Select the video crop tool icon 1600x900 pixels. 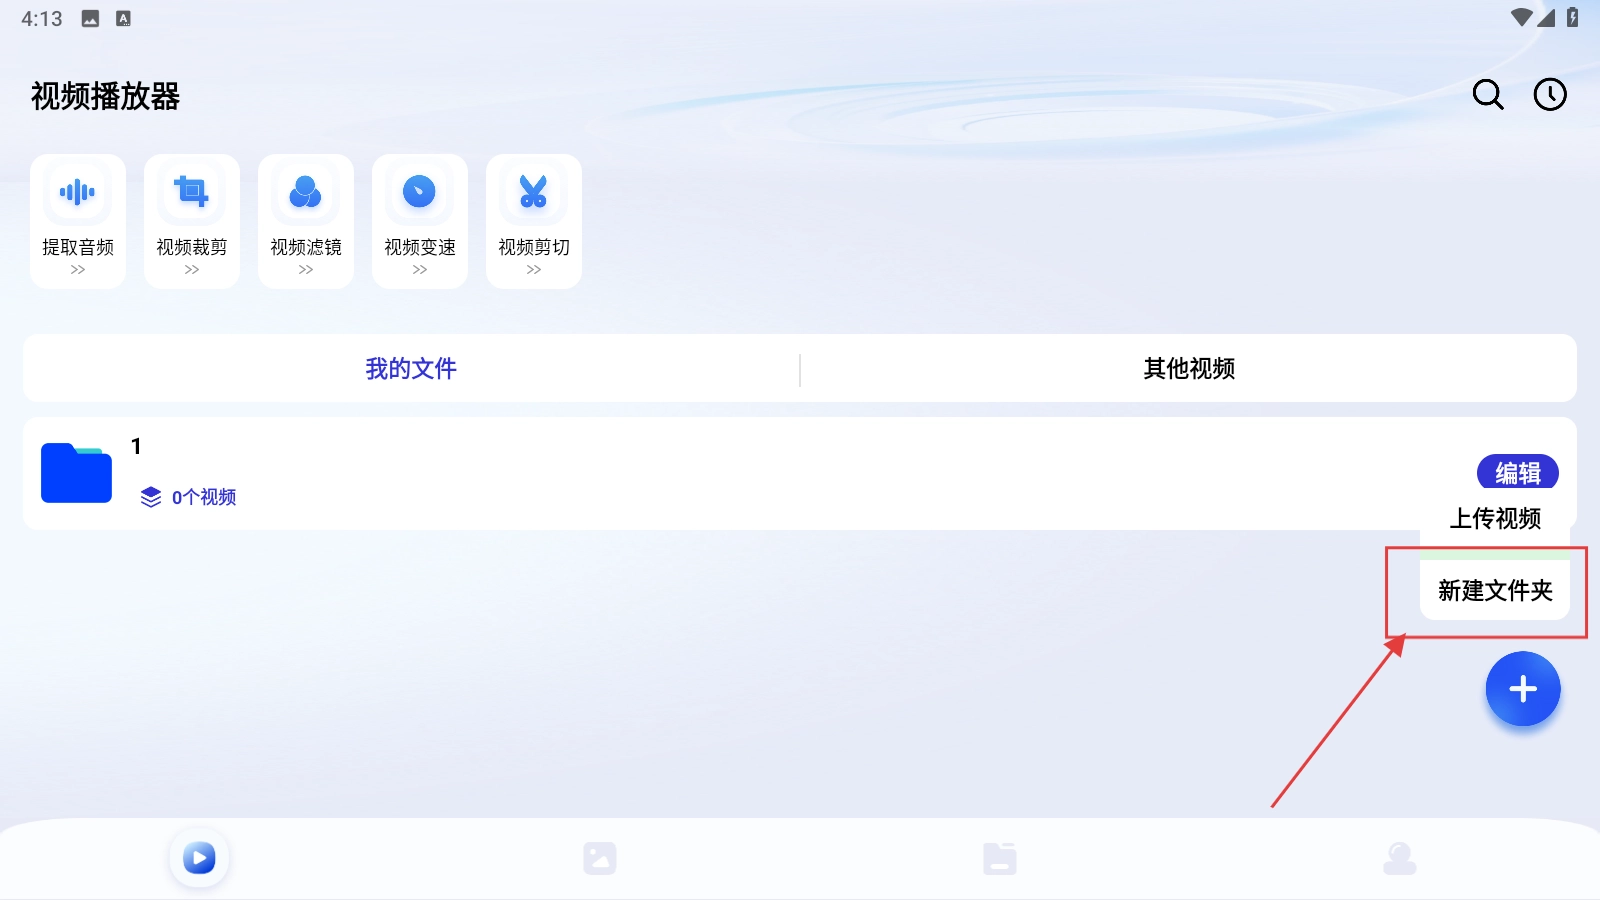(192, 192)
